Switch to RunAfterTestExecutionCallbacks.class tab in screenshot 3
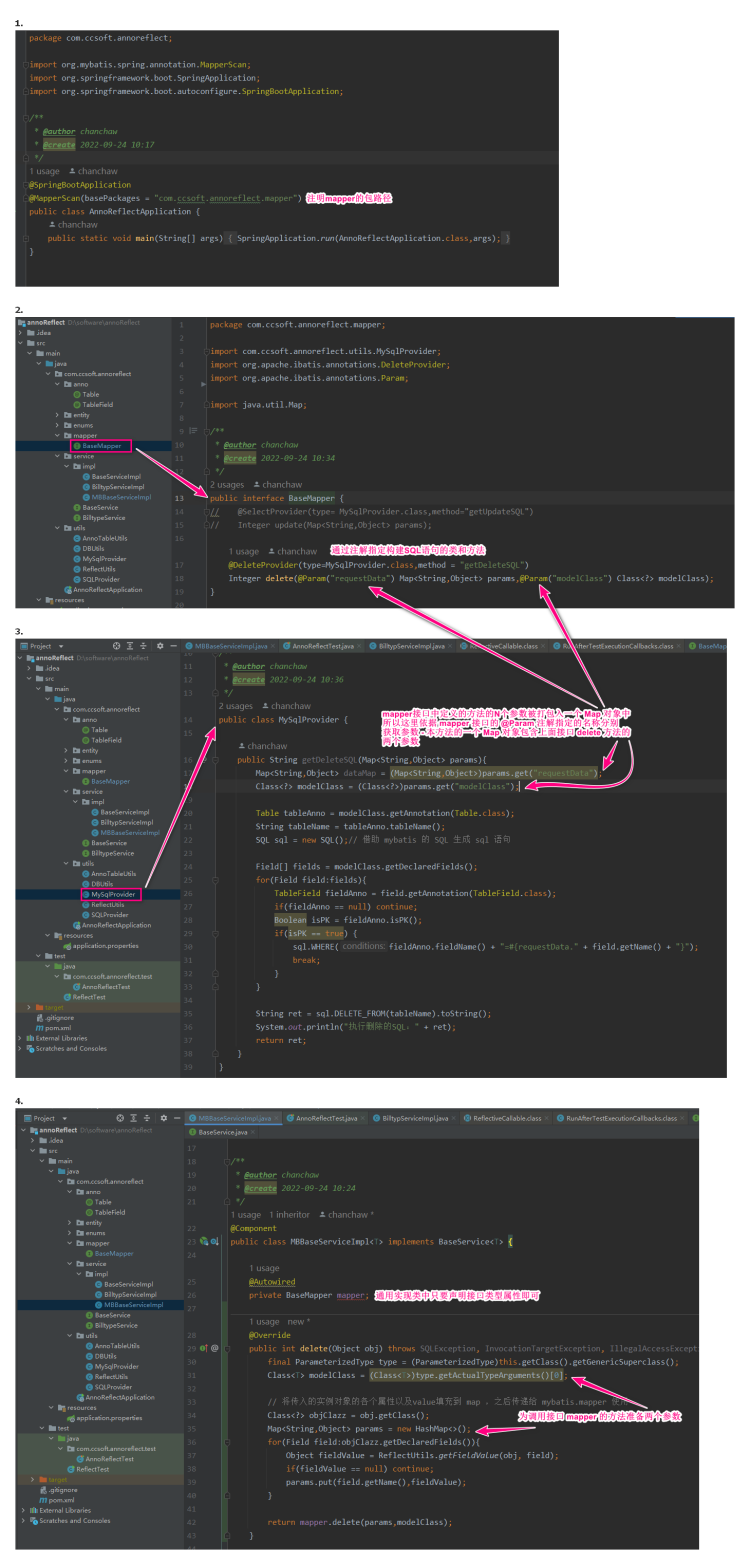The image size is (750, 1565). (x=617, y=645)
